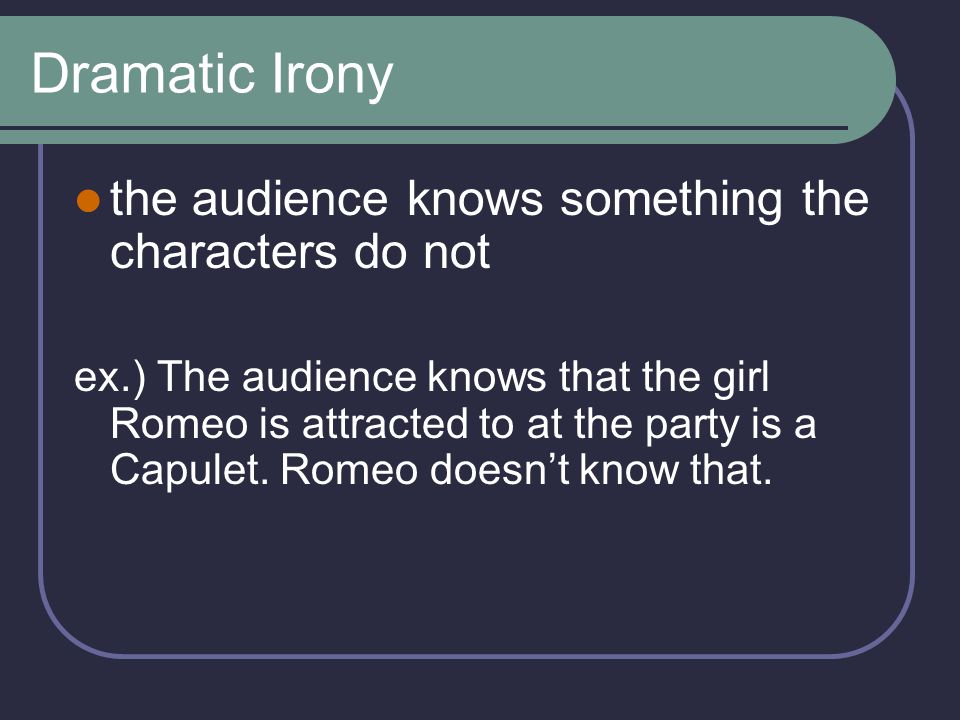Select the "Dramatic Irony" slide title
This screenshot has width=960, height=720.
[x=212, y=75]
